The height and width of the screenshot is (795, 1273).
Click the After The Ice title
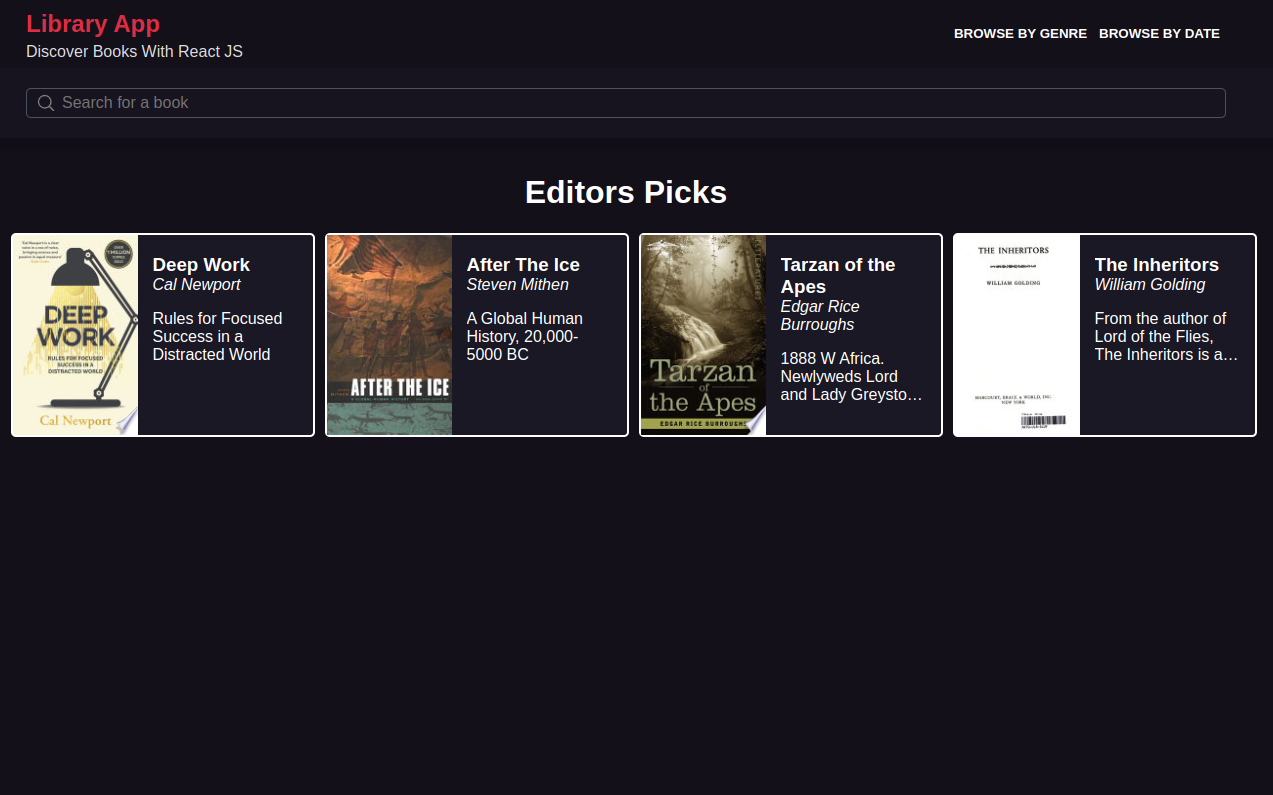[523, 265]
